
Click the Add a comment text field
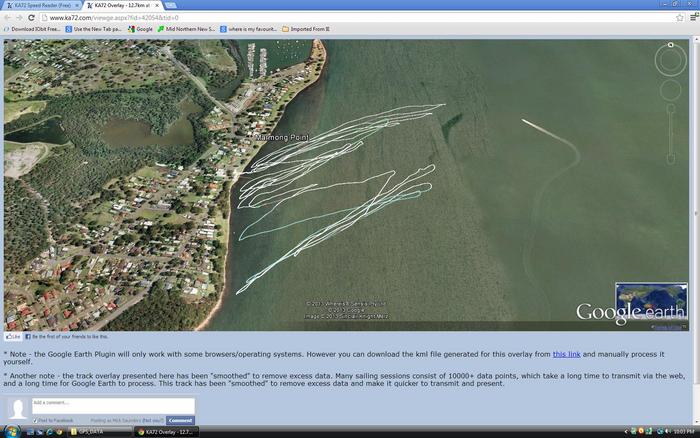(x=112, y=405)
